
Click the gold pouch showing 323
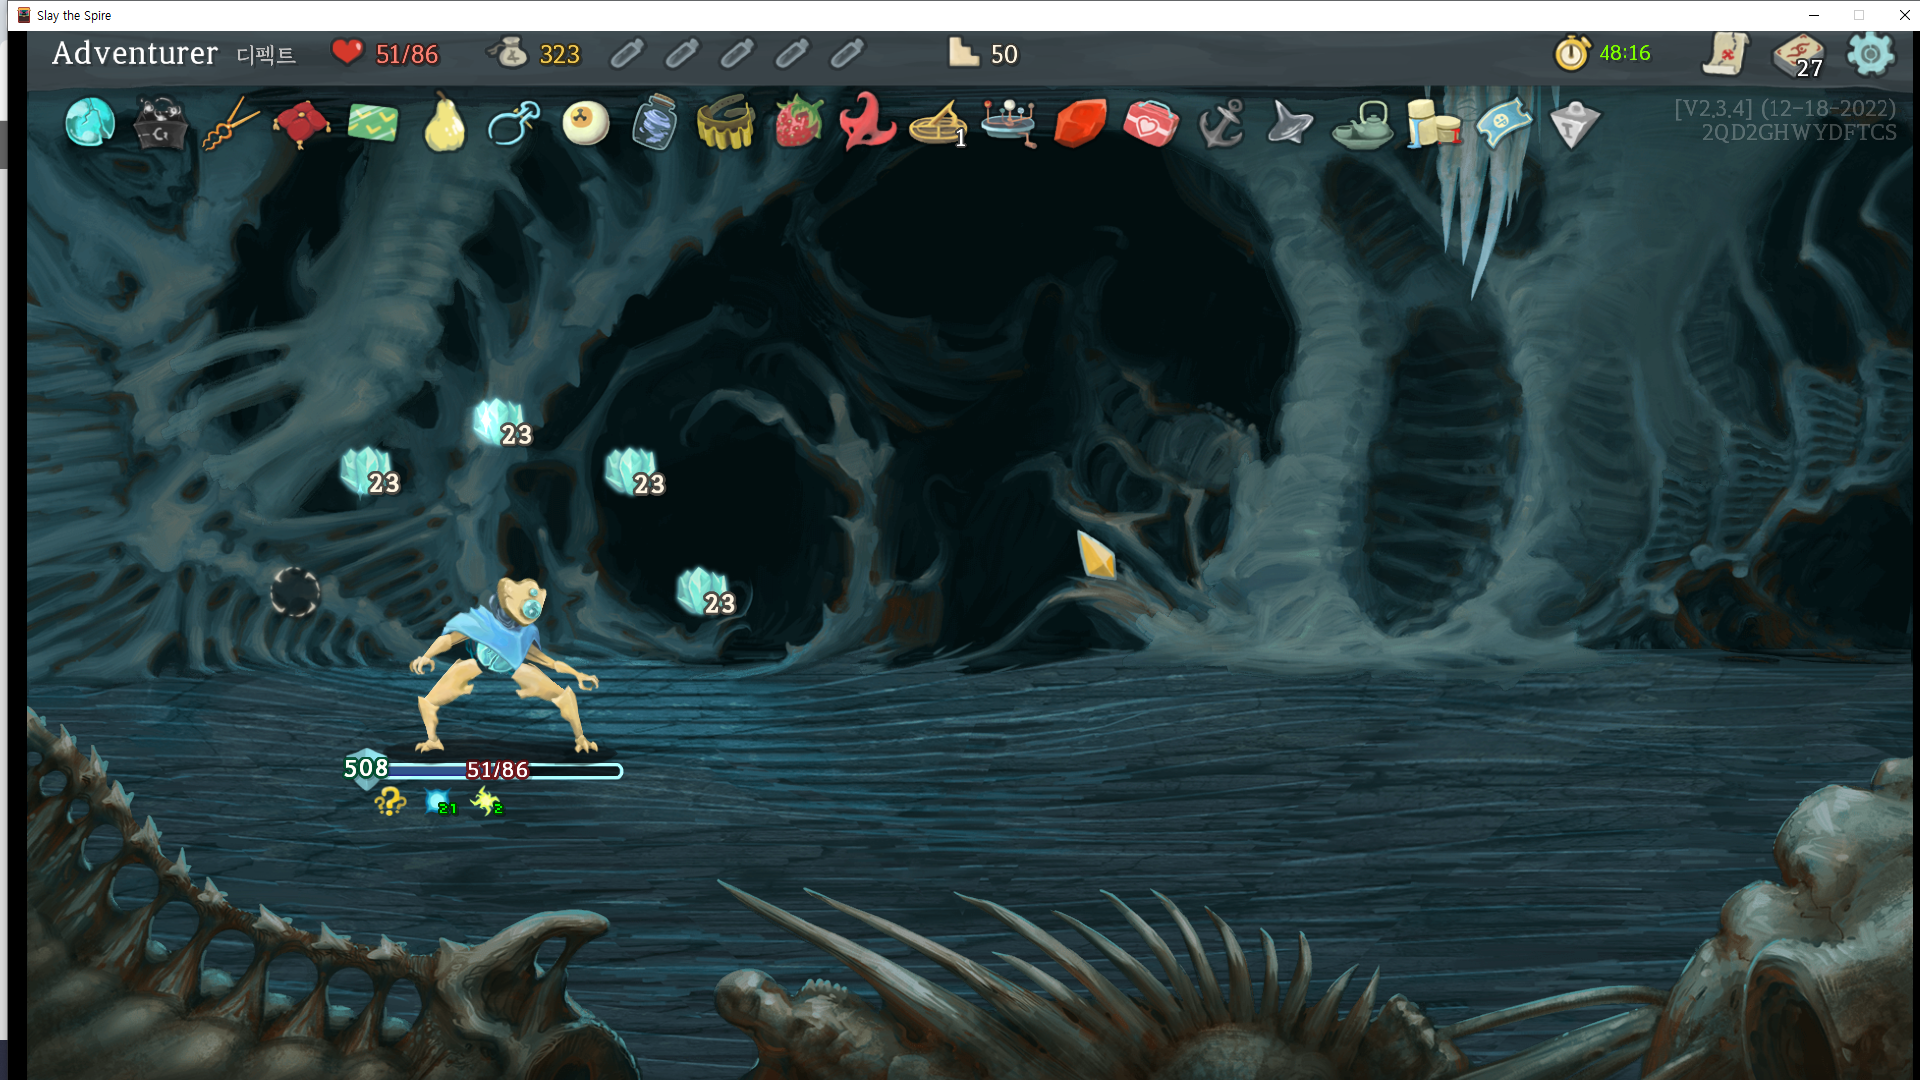pos(509,53)
